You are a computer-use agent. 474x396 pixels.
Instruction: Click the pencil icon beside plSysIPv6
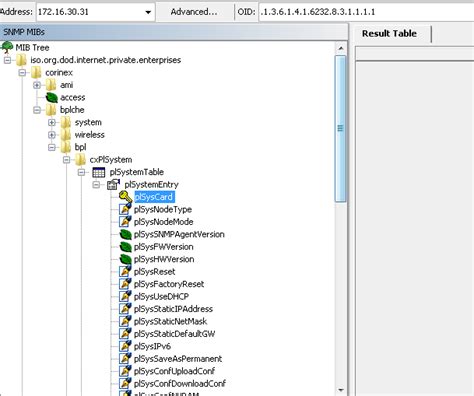coord(125,346)
